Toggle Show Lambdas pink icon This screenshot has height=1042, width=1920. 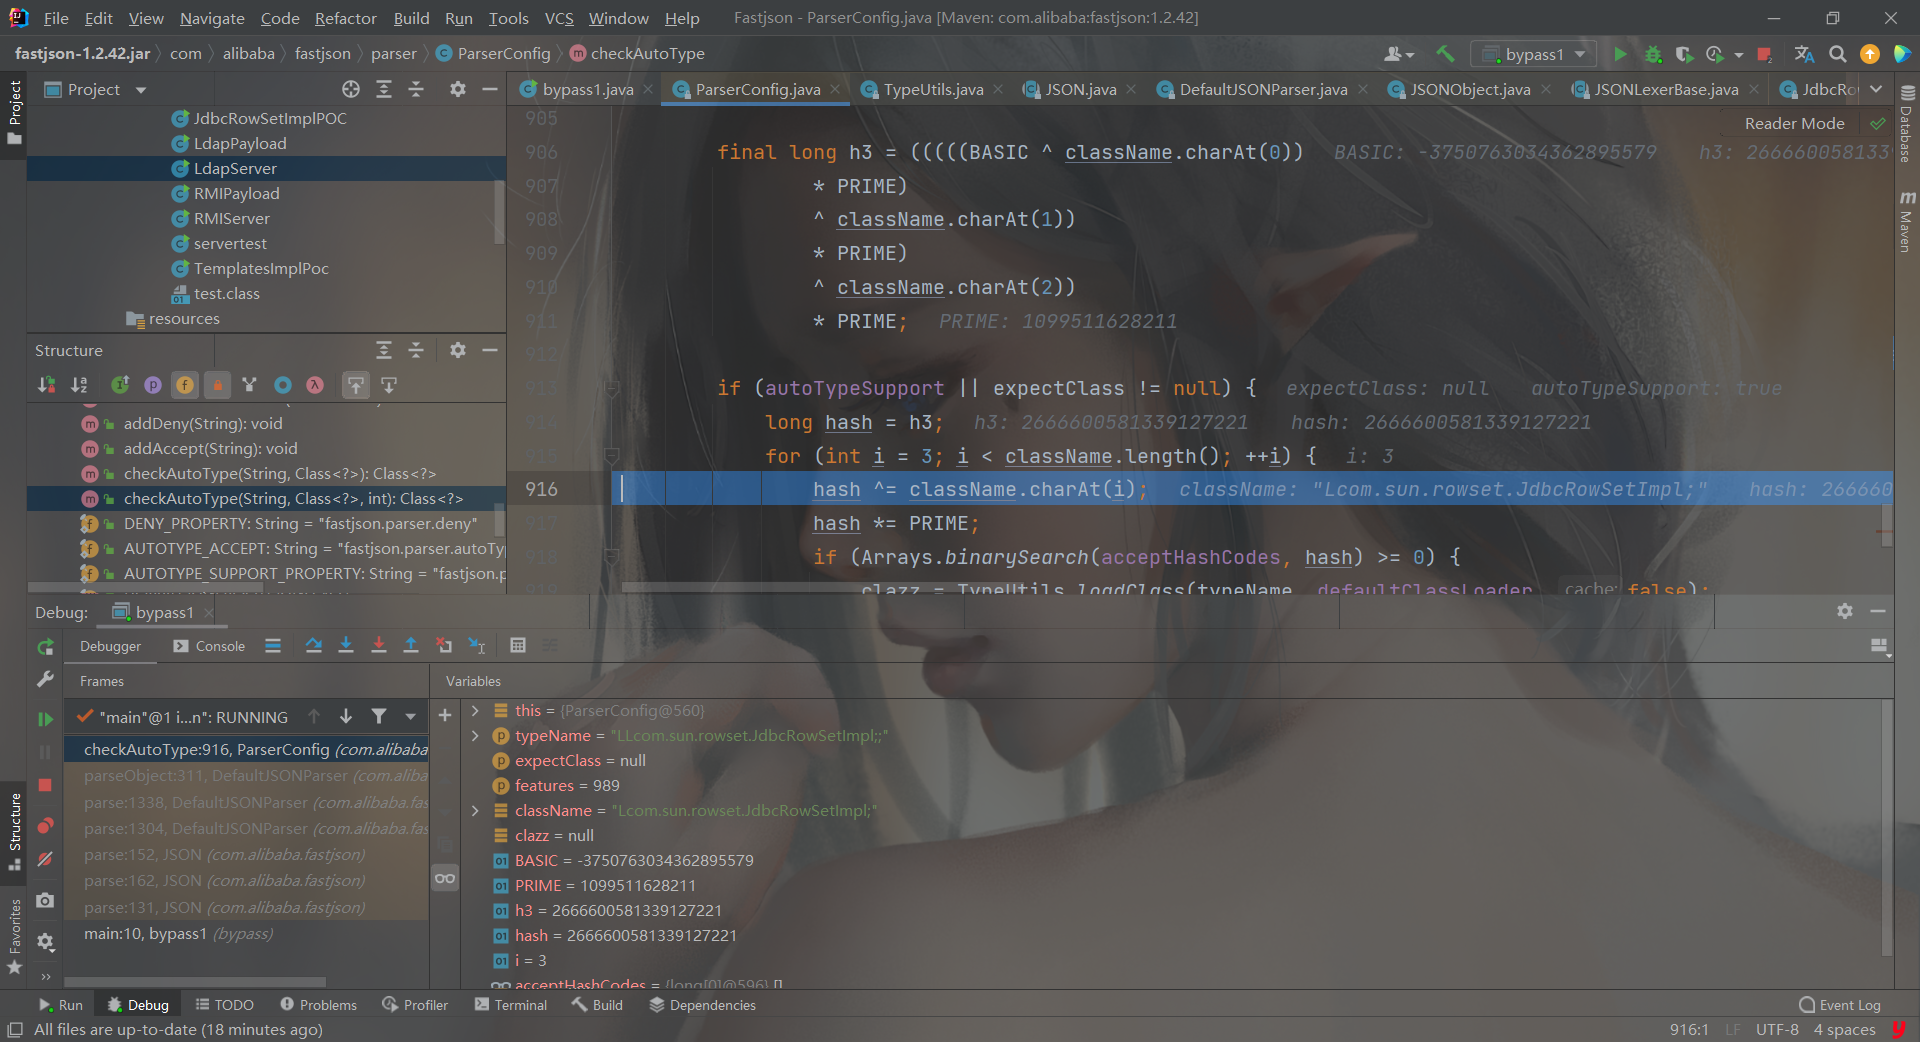pyautogui.click(x=315, y=385)
